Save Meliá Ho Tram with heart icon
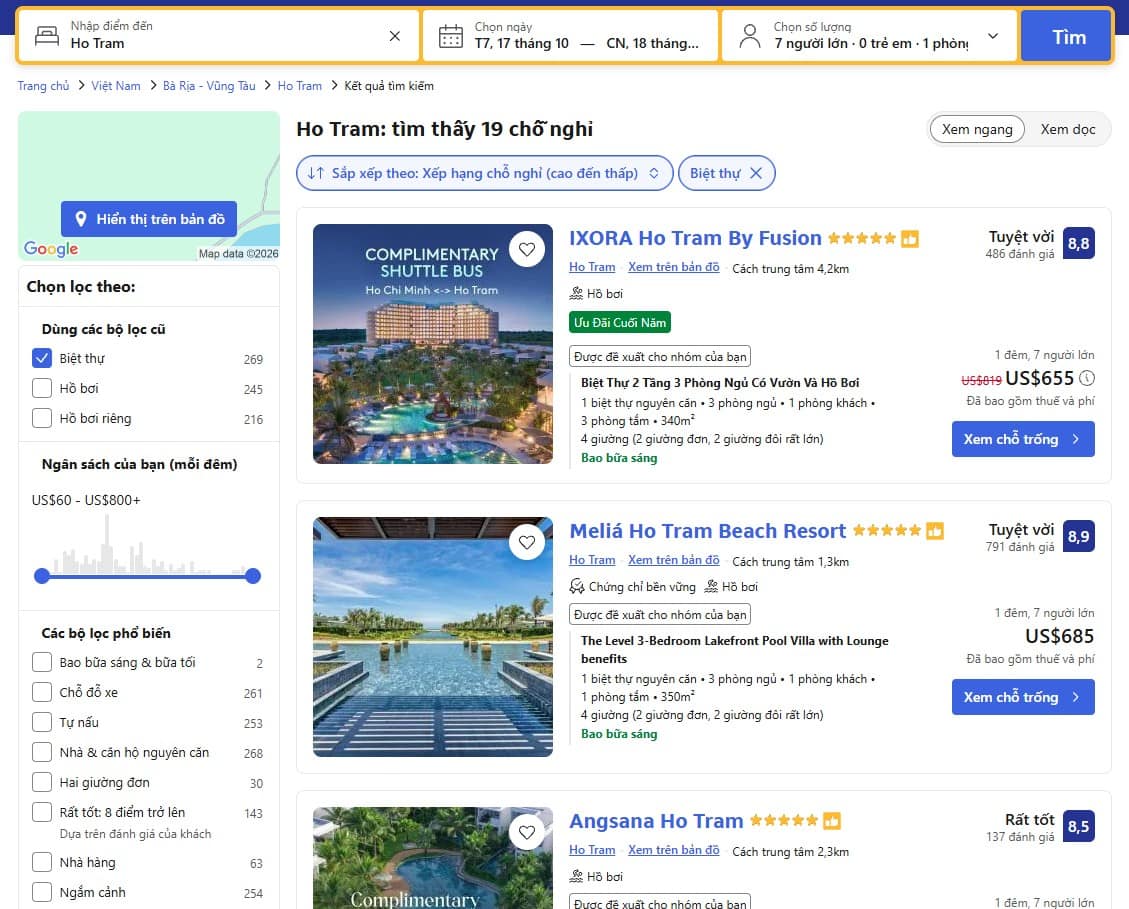 click(x=527, y=542)
